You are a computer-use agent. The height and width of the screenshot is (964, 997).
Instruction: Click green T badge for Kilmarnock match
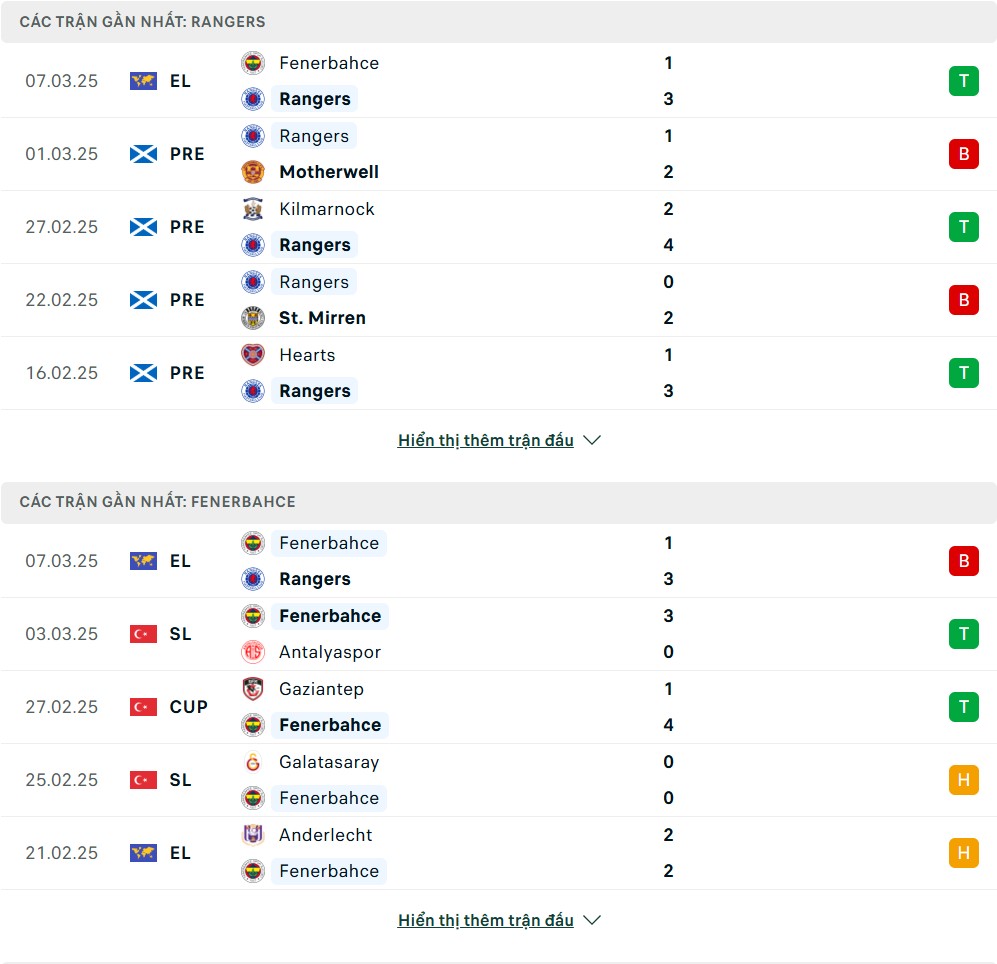(x=963, y=227)
